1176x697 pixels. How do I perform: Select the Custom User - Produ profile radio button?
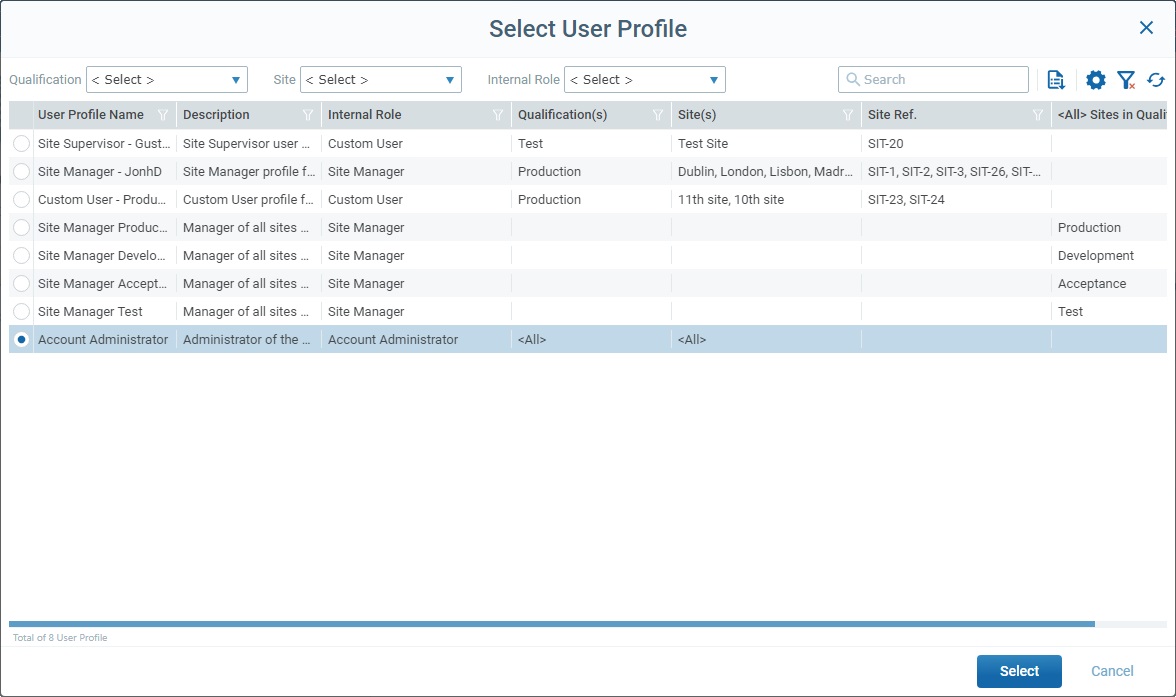pos(21,199)
